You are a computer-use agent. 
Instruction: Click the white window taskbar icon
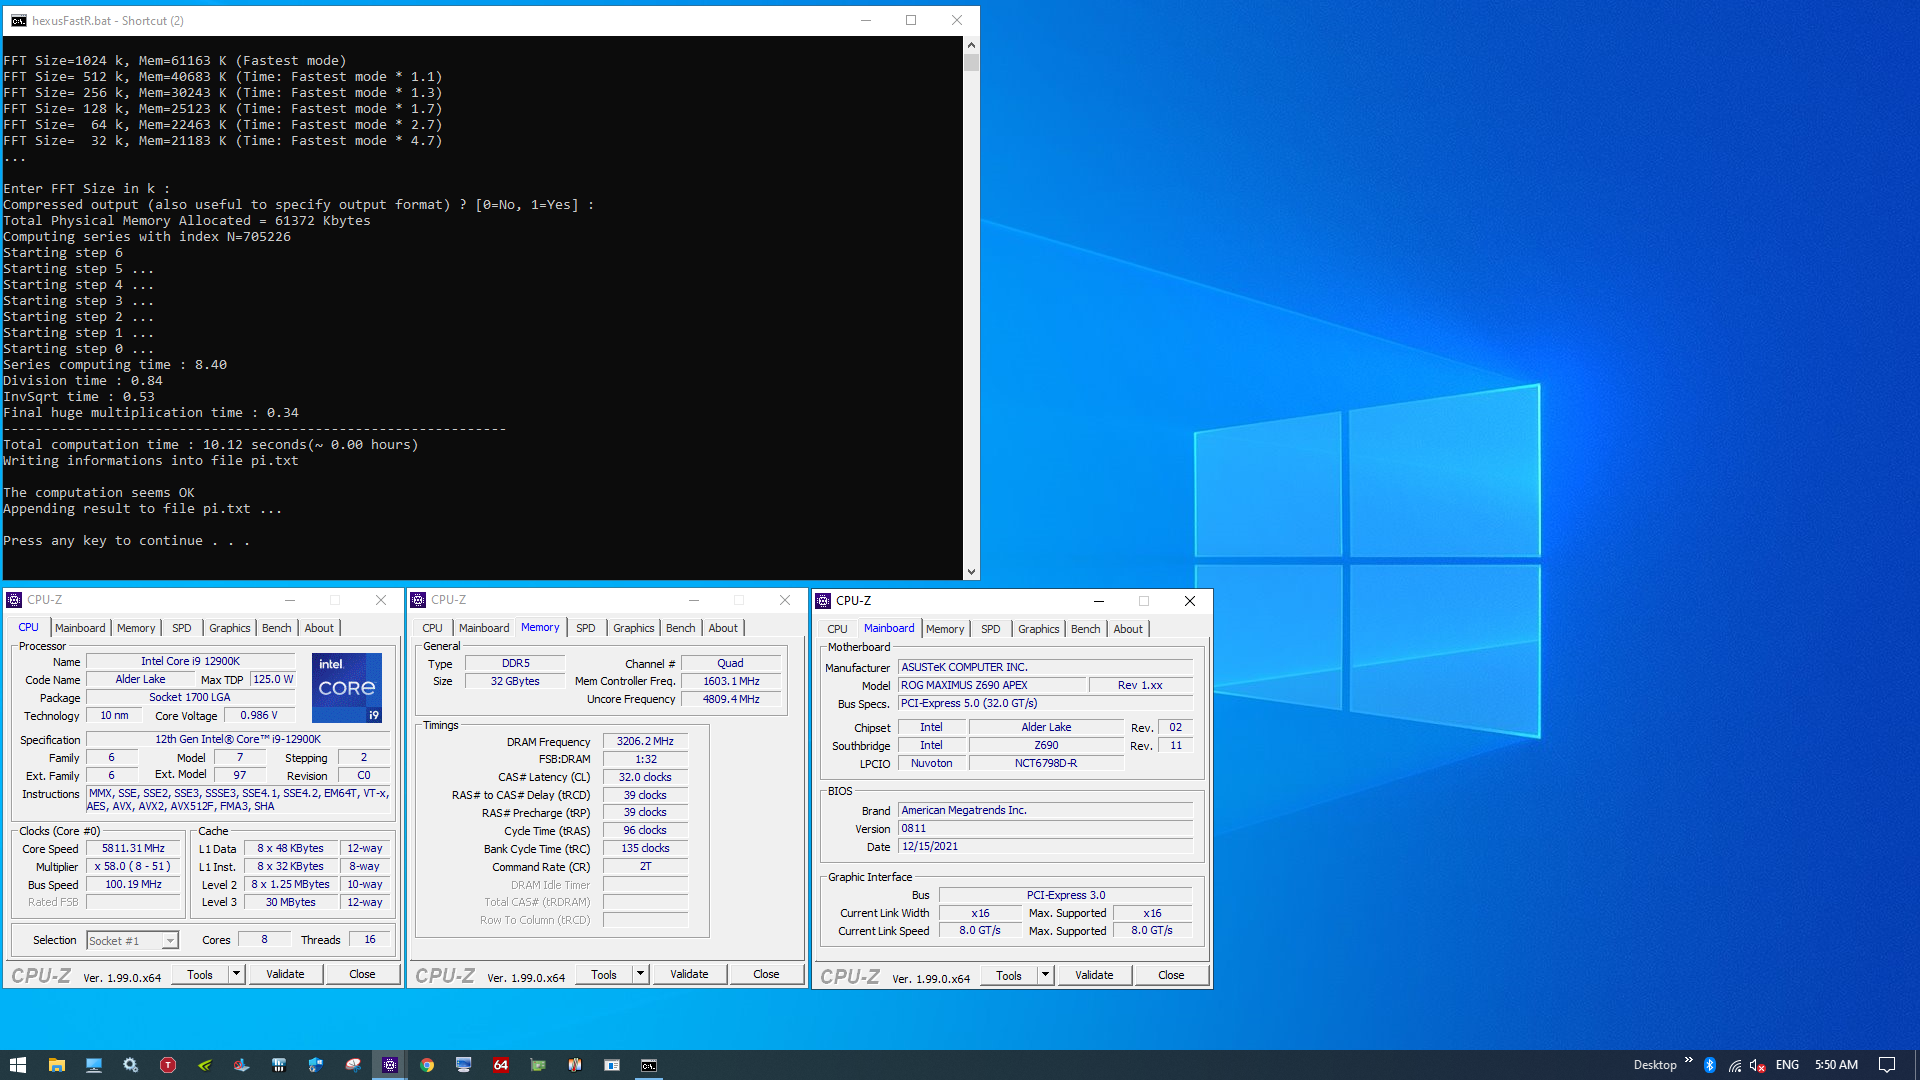(612, 1065)
